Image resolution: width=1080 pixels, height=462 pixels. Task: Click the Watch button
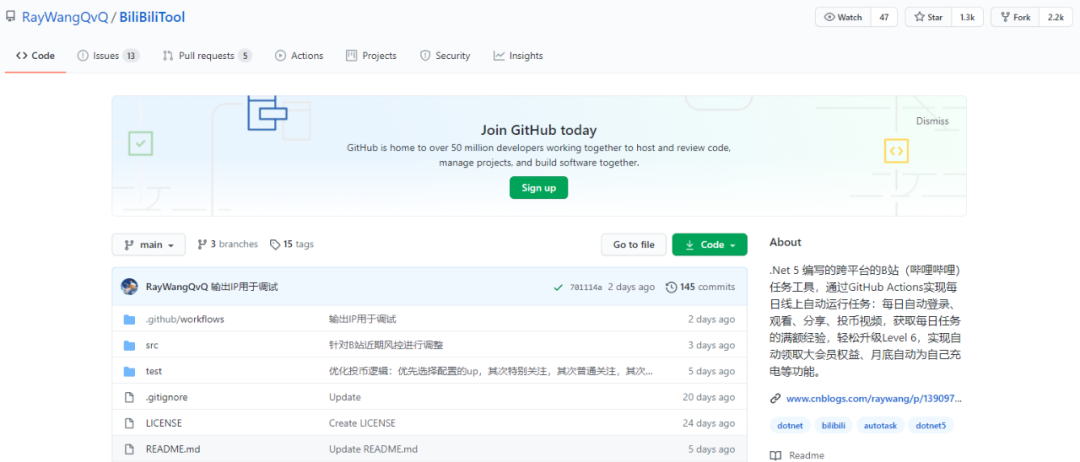[x=843, y=17]
